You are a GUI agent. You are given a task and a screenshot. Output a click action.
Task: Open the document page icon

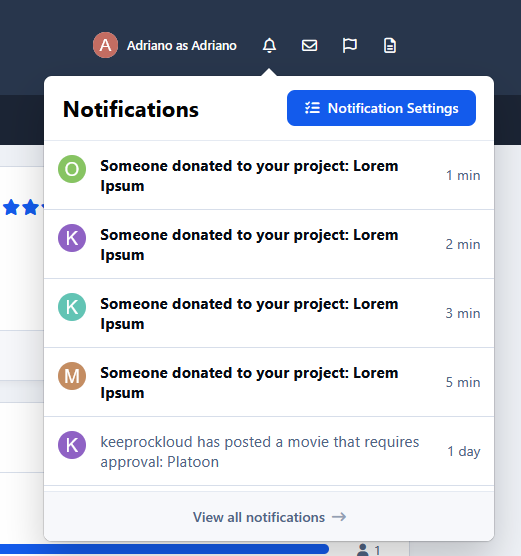390,45
